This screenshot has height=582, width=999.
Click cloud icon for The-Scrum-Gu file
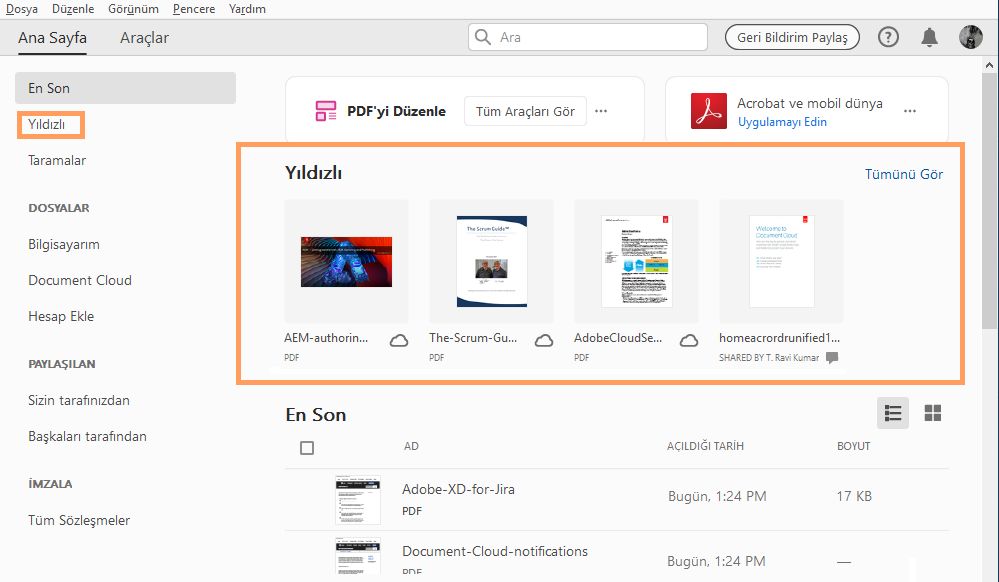[x=543, y=341]
